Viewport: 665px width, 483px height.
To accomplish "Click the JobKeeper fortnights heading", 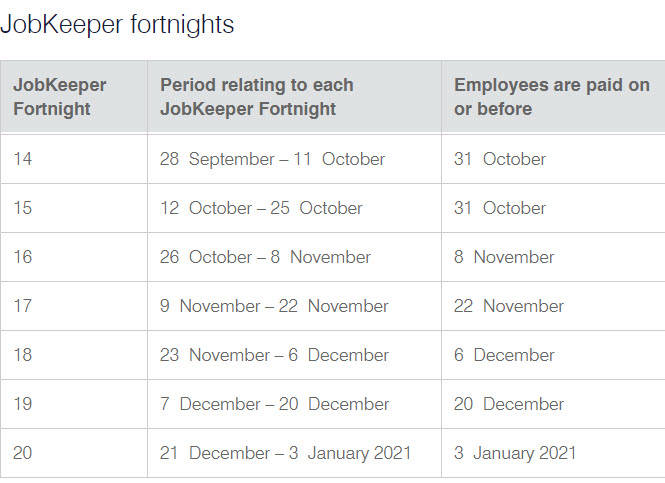I will coord(117,25).
